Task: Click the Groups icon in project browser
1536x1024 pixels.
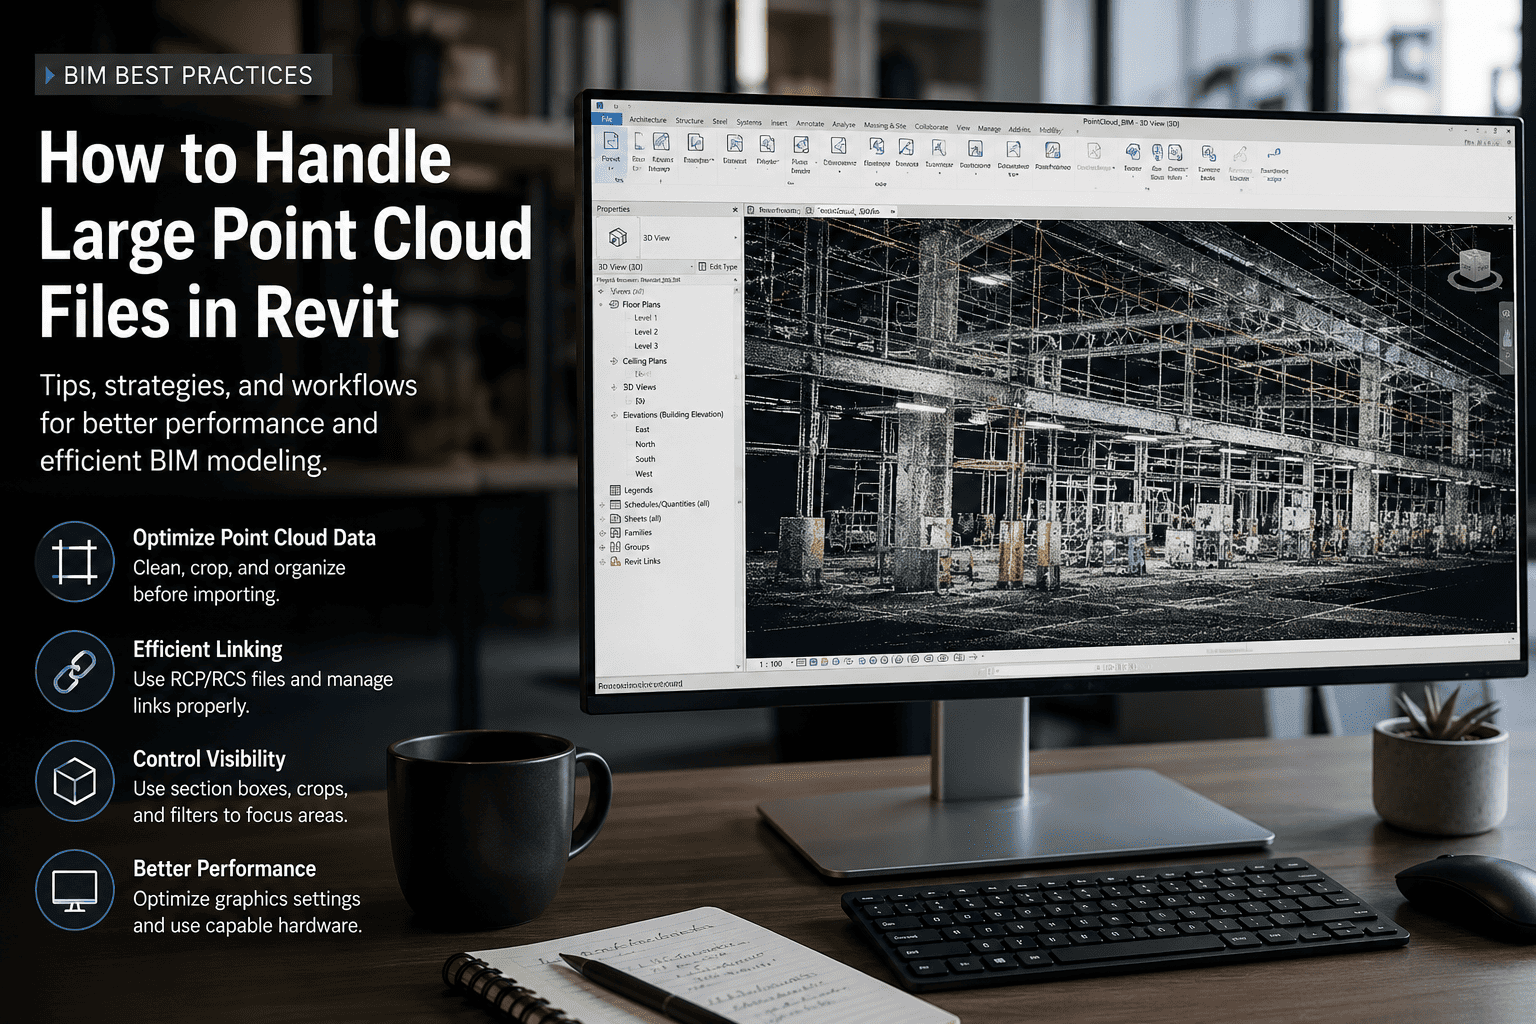Action: (x=615, y=547)
